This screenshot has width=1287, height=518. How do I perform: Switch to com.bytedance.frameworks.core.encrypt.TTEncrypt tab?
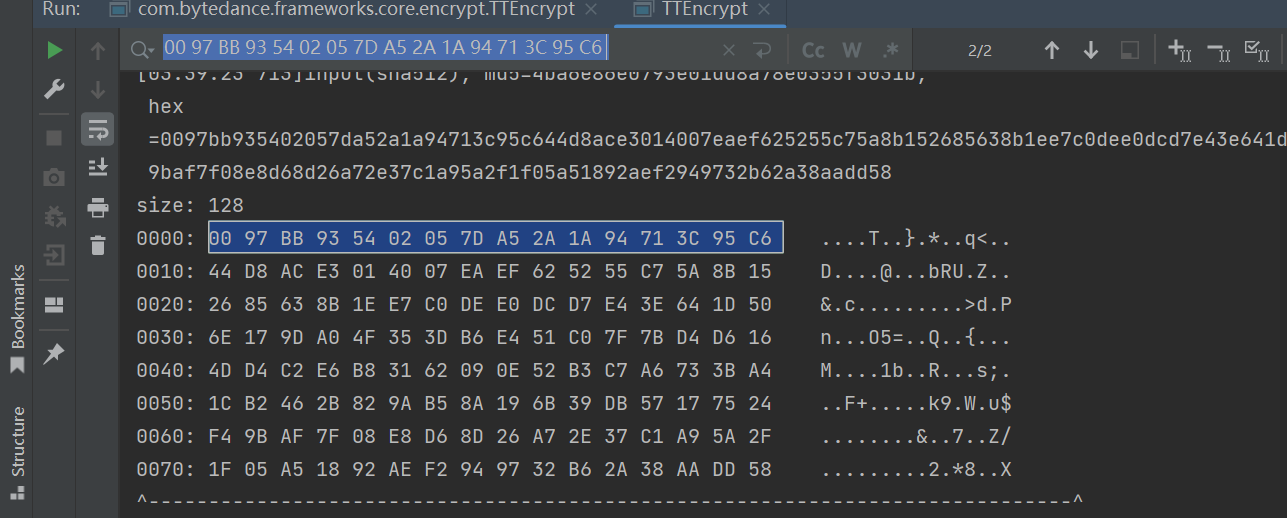click(x=341, y=10)
